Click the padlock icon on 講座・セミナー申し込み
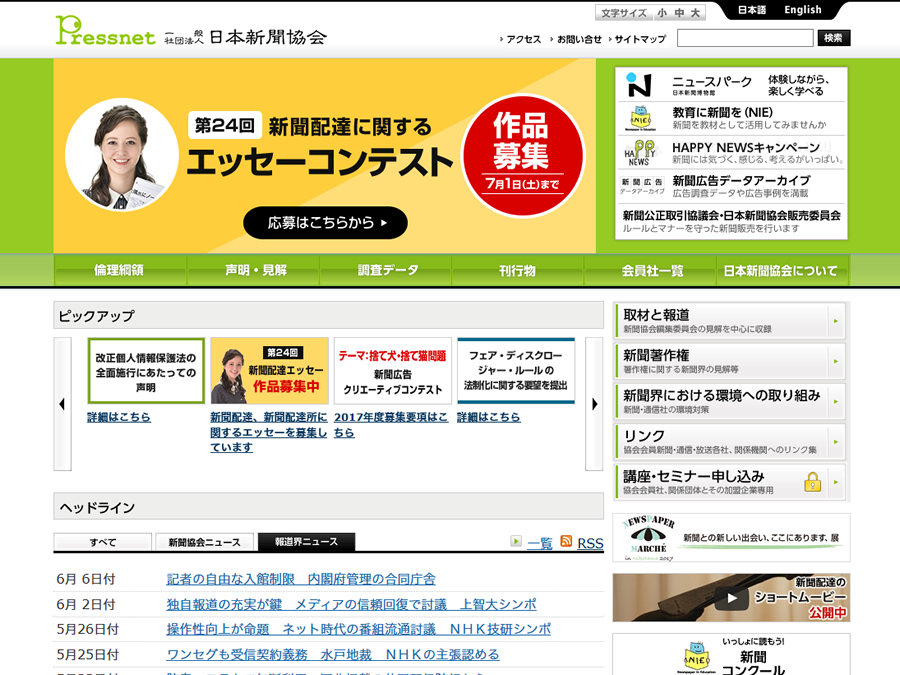 pos(812,482)
